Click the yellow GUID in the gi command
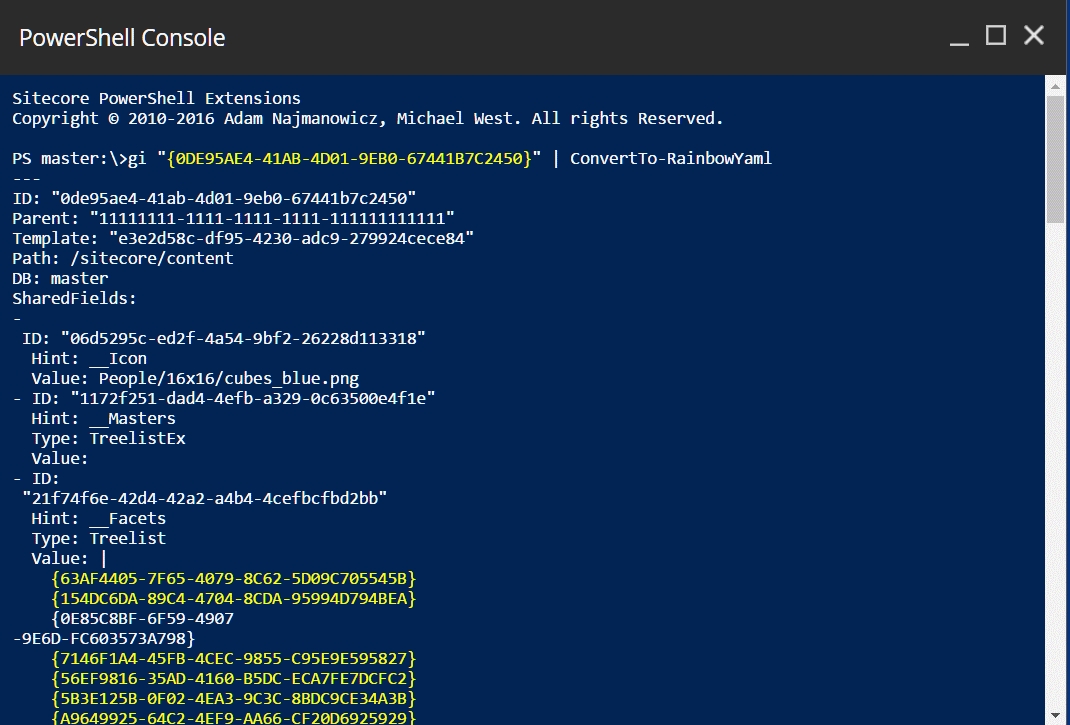 (354, 158)
